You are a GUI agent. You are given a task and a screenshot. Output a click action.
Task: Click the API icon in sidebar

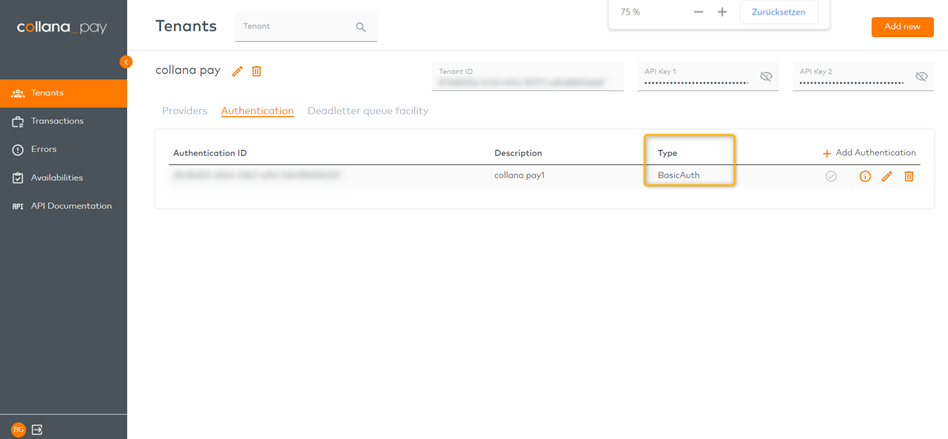[18, 206]
